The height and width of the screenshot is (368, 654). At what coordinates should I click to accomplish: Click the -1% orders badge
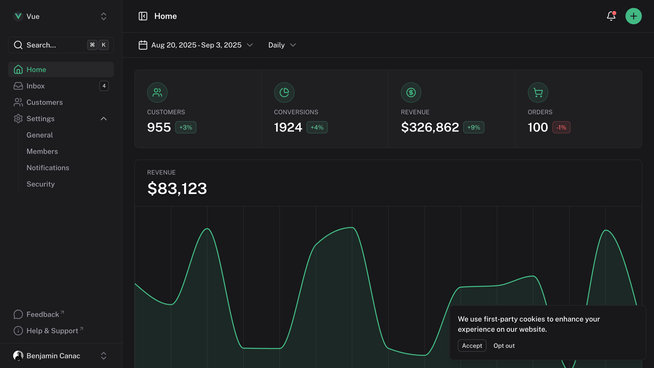561,127
